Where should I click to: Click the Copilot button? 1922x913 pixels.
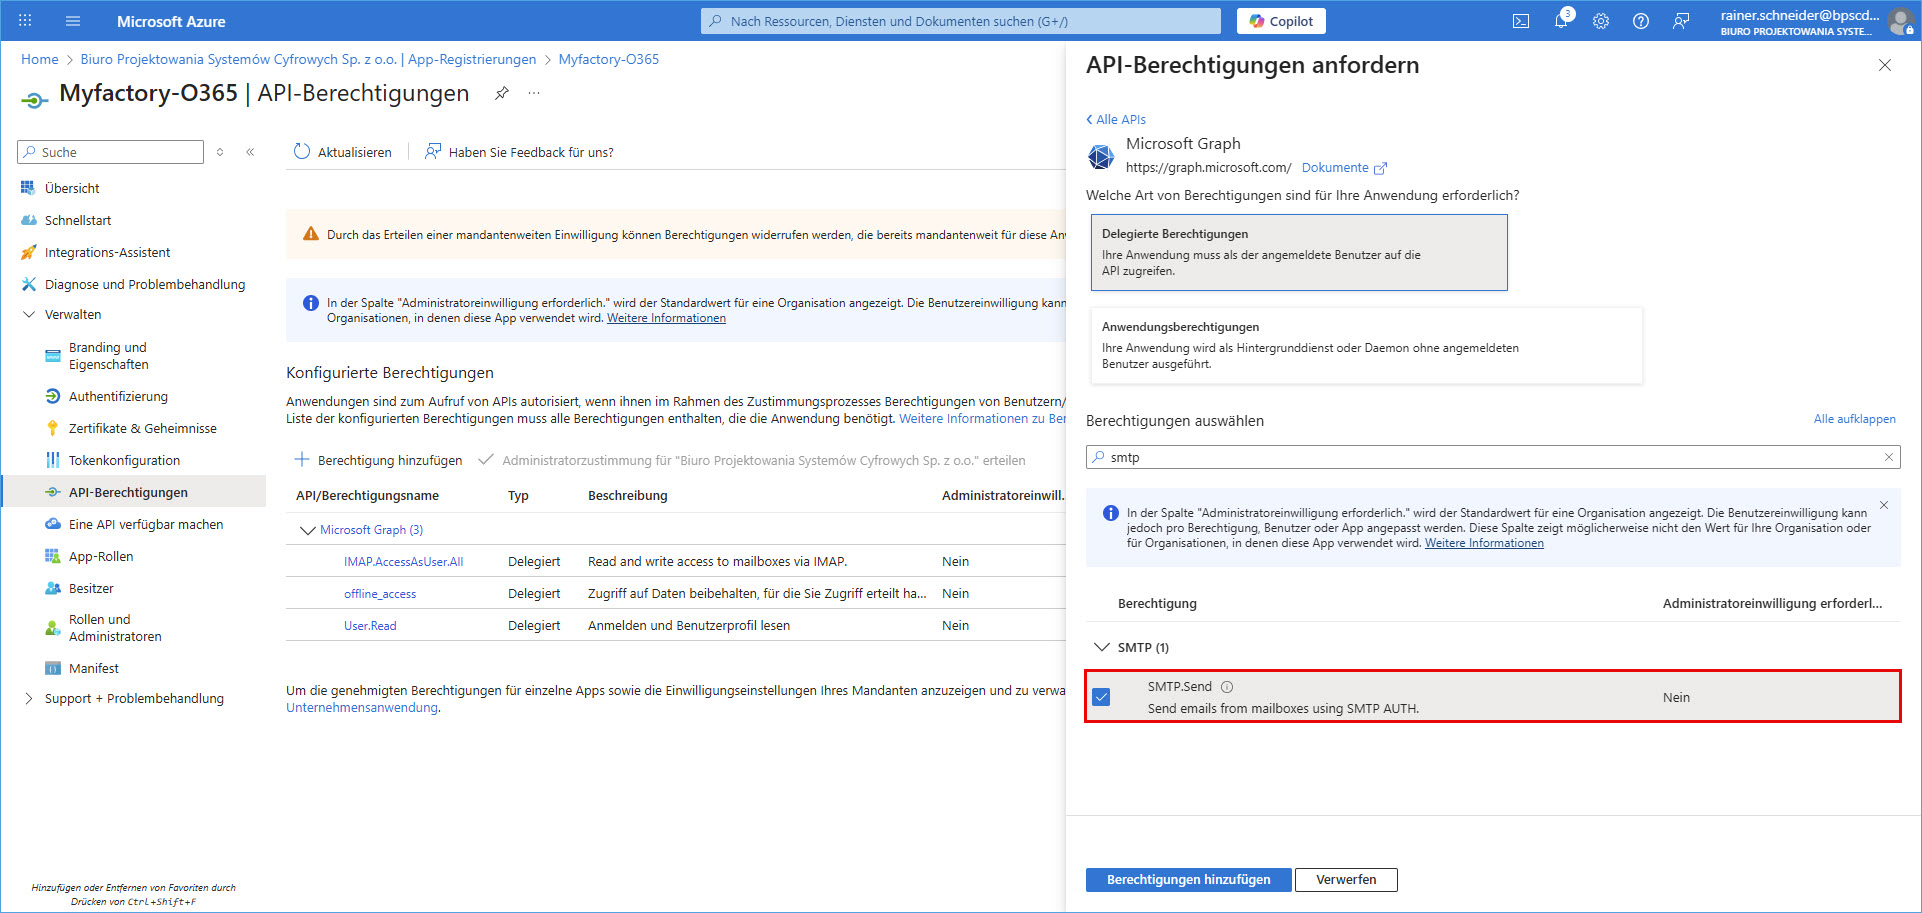[x=1281, y=21]
